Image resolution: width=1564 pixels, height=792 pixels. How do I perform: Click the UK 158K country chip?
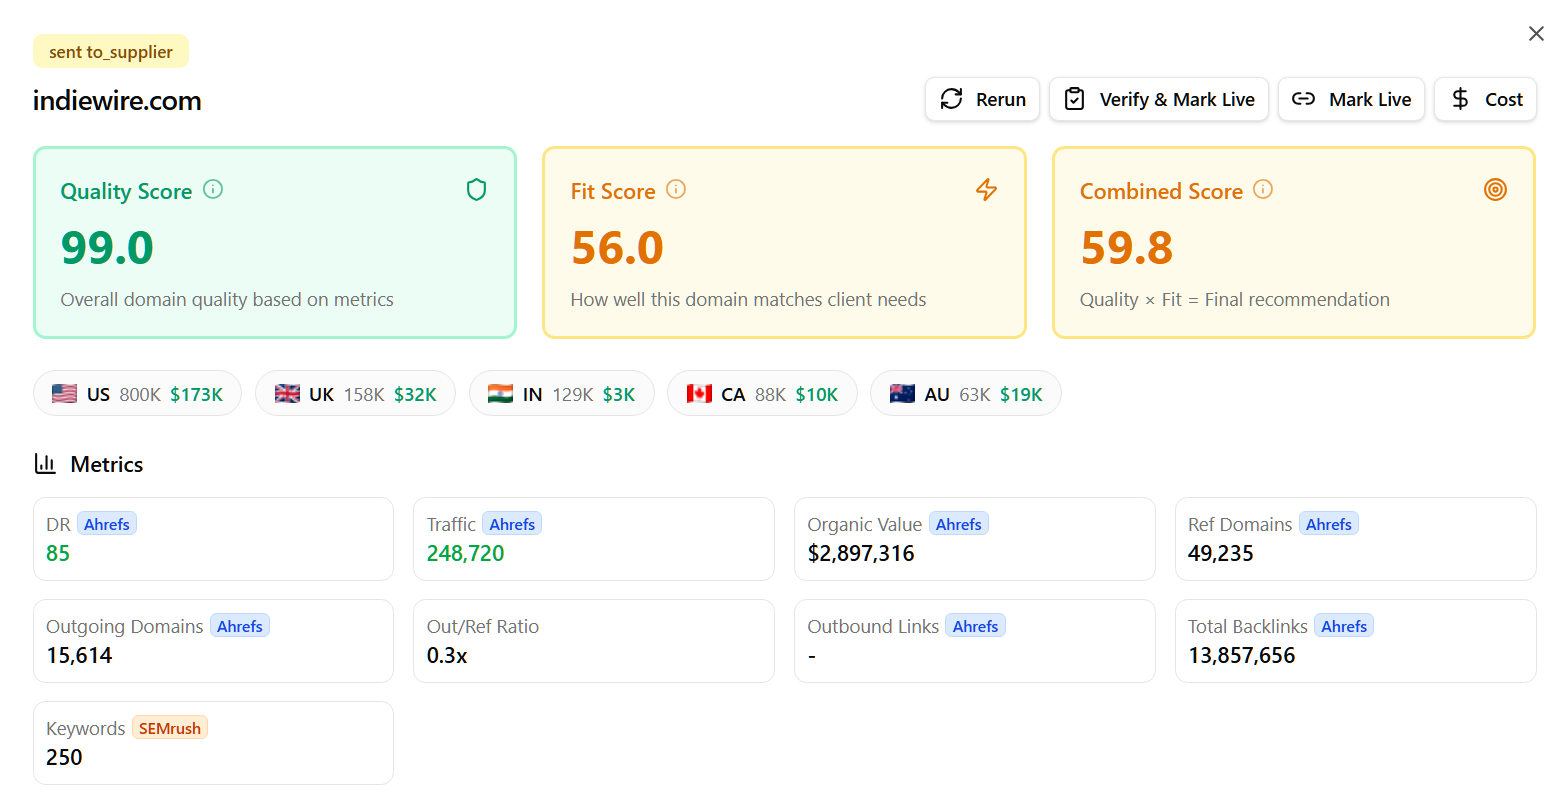tap(355, 393)
